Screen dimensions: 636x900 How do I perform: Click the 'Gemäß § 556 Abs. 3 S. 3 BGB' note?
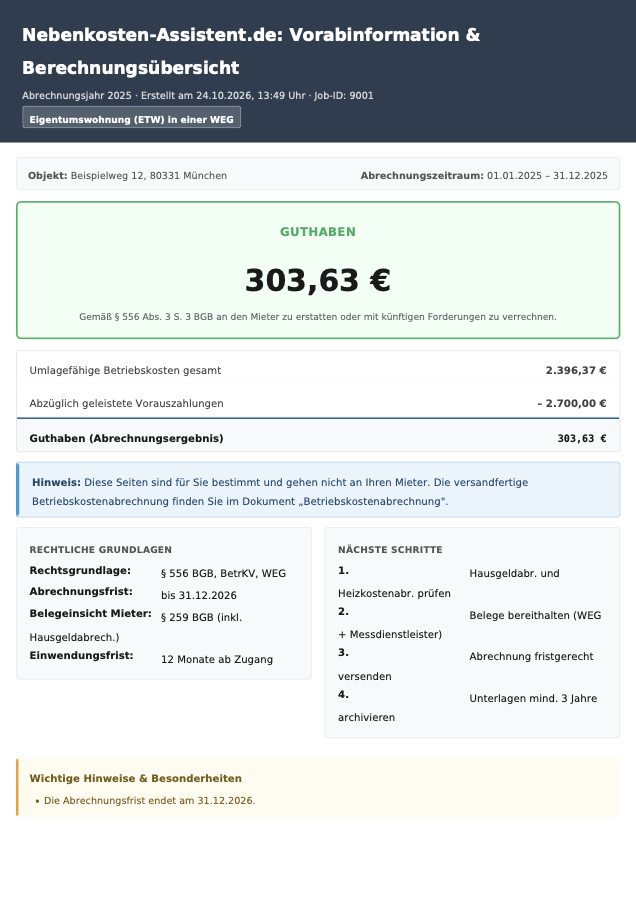[318, 317]
